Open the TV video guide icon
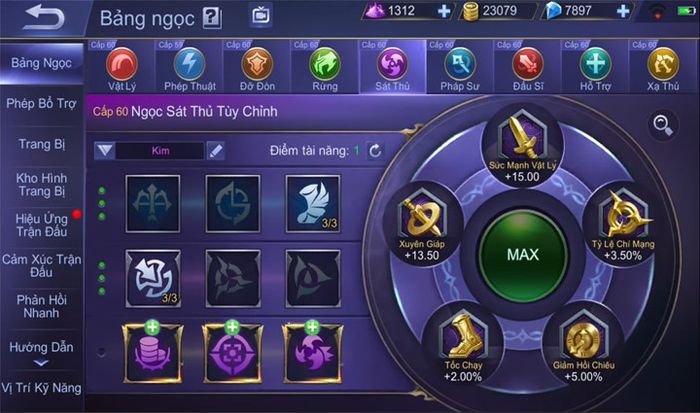The height and width of the screenshot is (413, 700). [x=261, y=16]
